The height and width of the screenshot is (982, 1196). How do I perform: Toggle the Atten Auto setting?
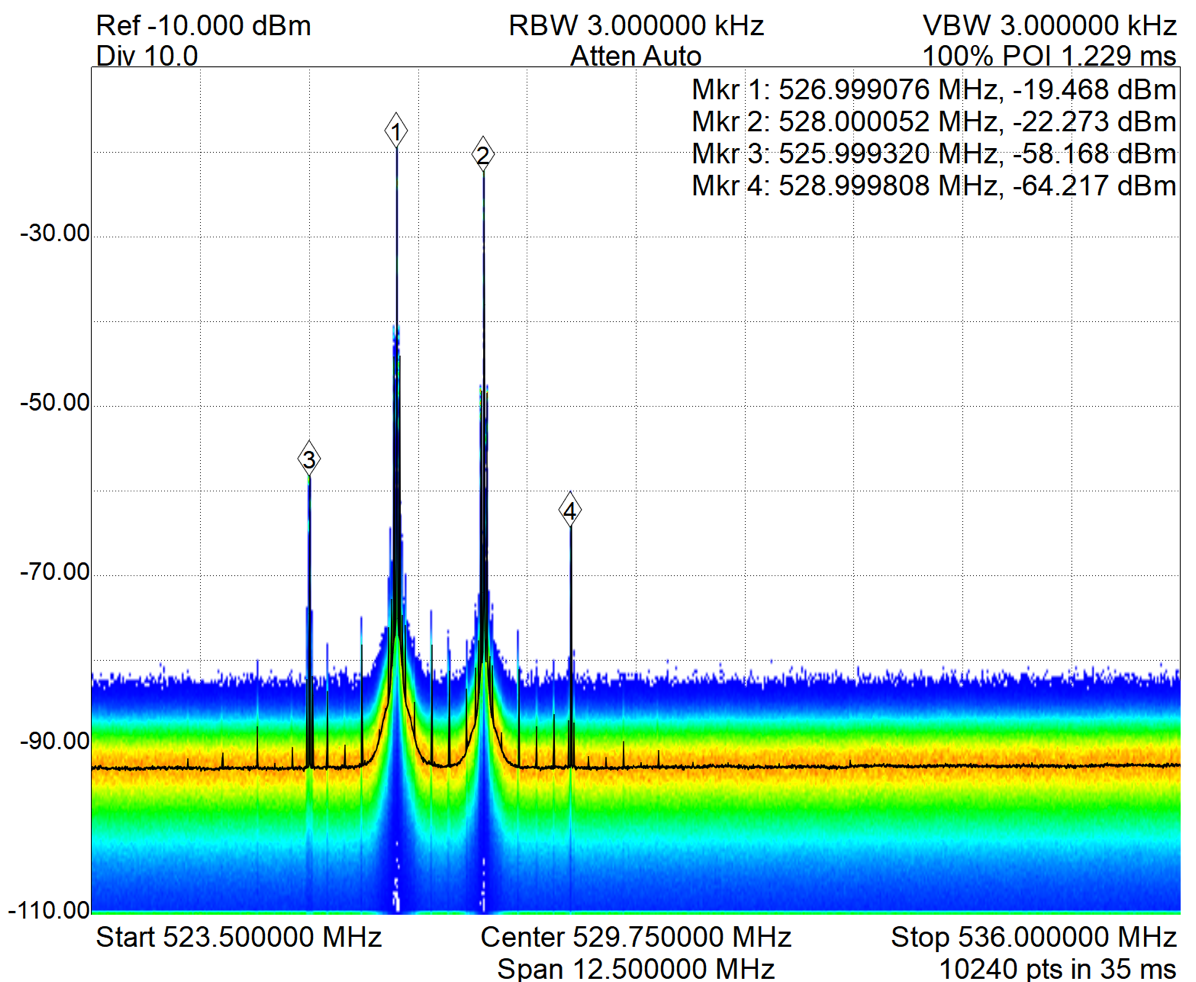point(636,56)
